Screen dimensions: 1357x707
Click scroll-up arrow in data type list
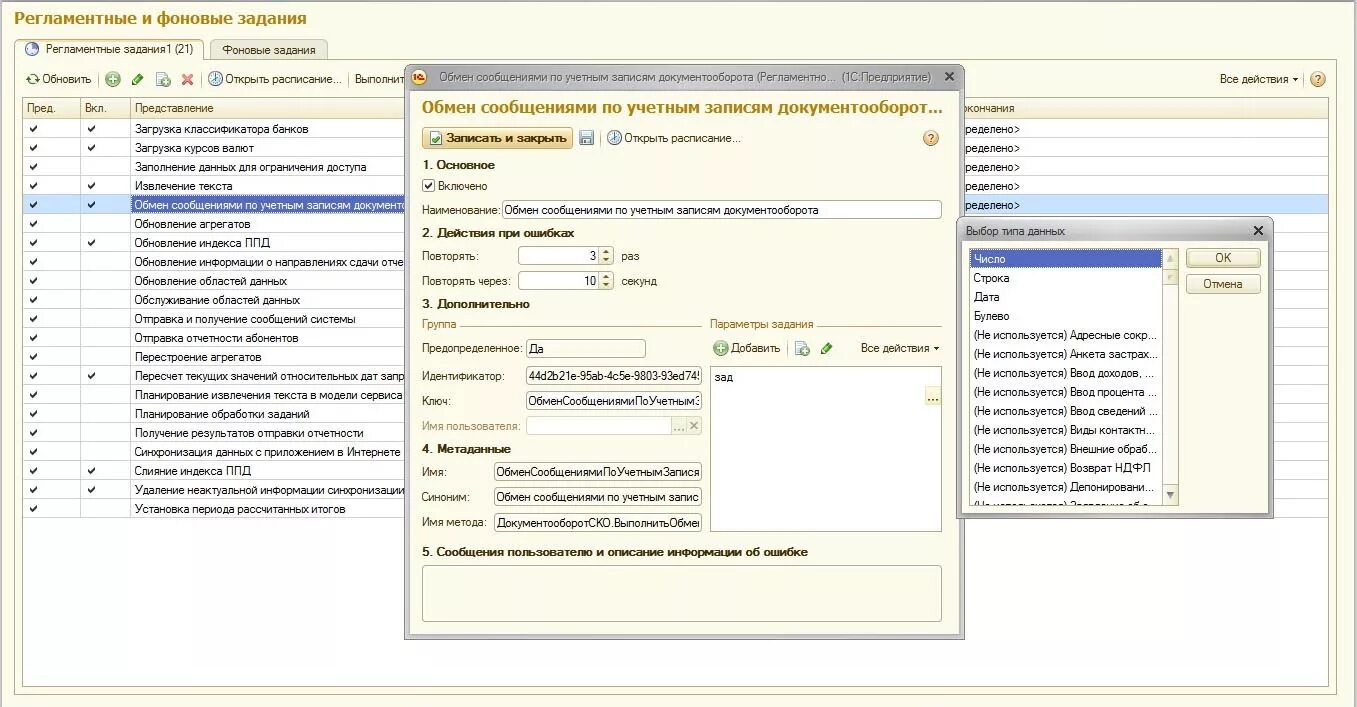pos(1171,258)
